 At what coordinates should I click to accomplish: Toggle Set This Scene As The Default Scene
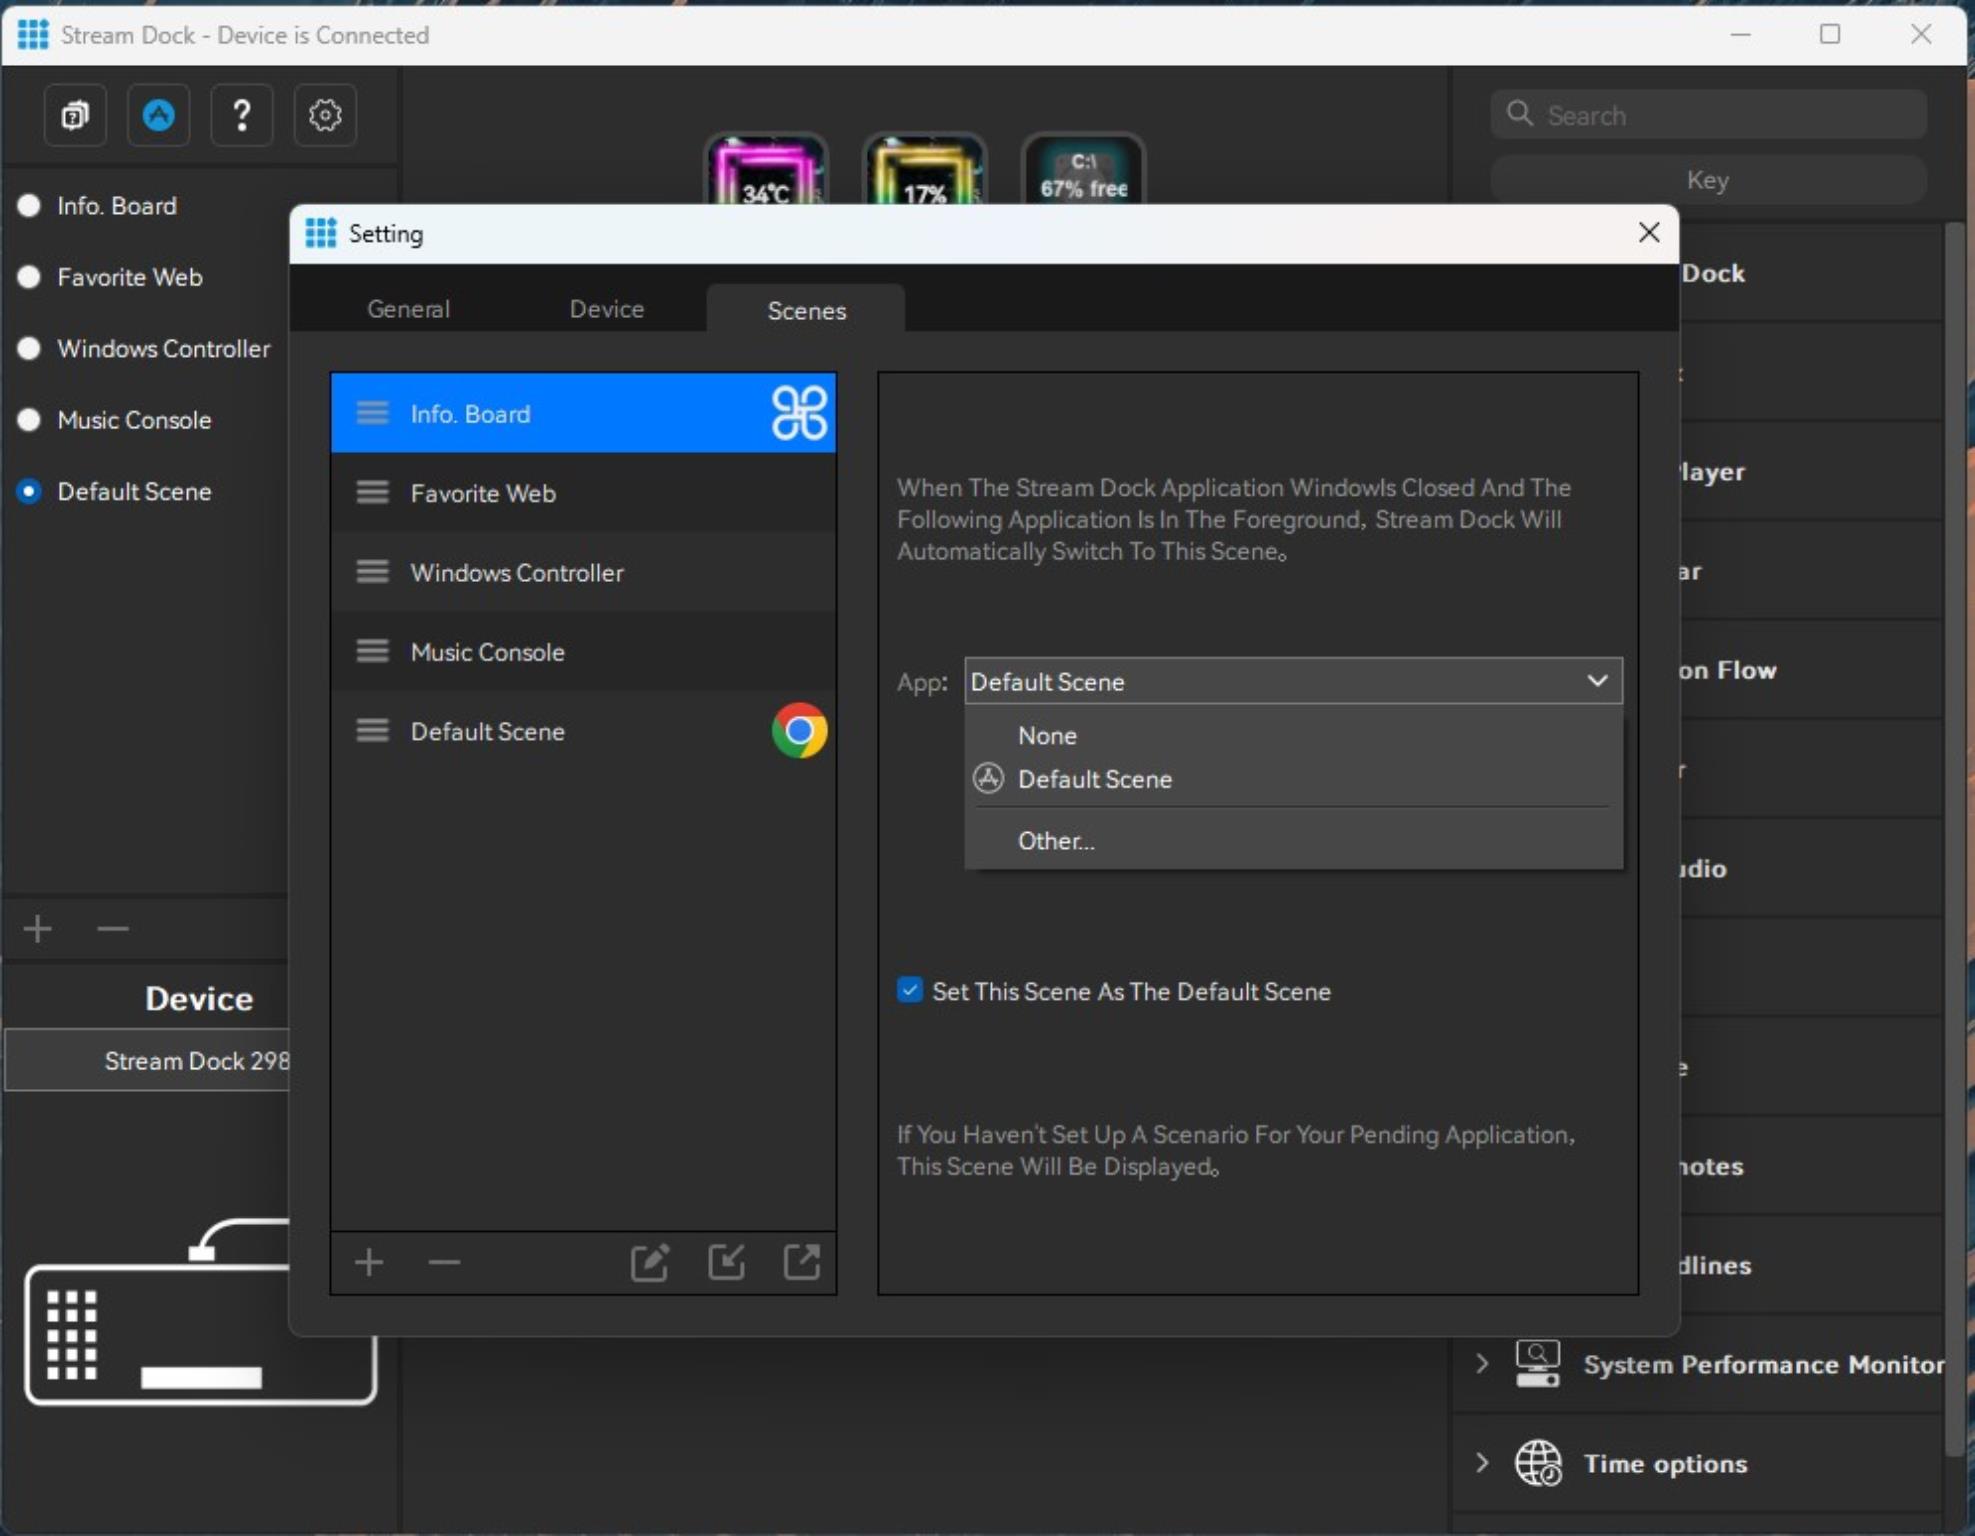coord(909,990)
